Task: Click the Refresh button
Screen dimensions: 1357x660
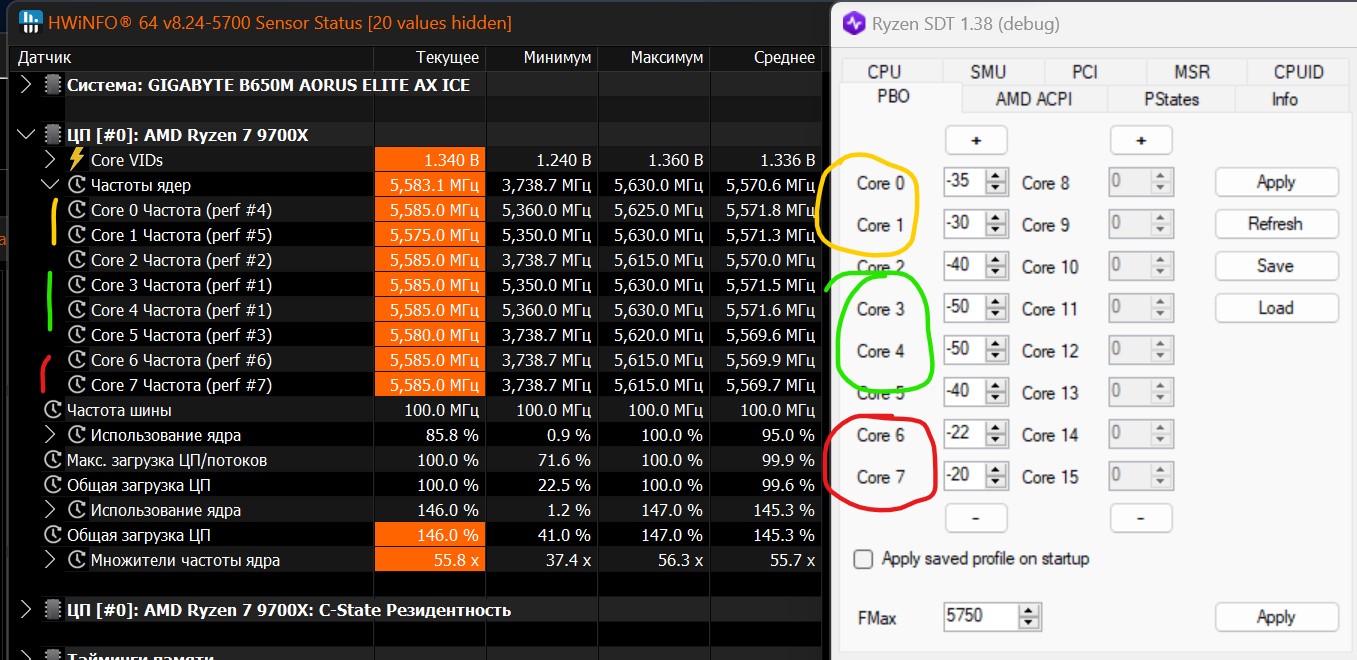Action: [1276, 224]
